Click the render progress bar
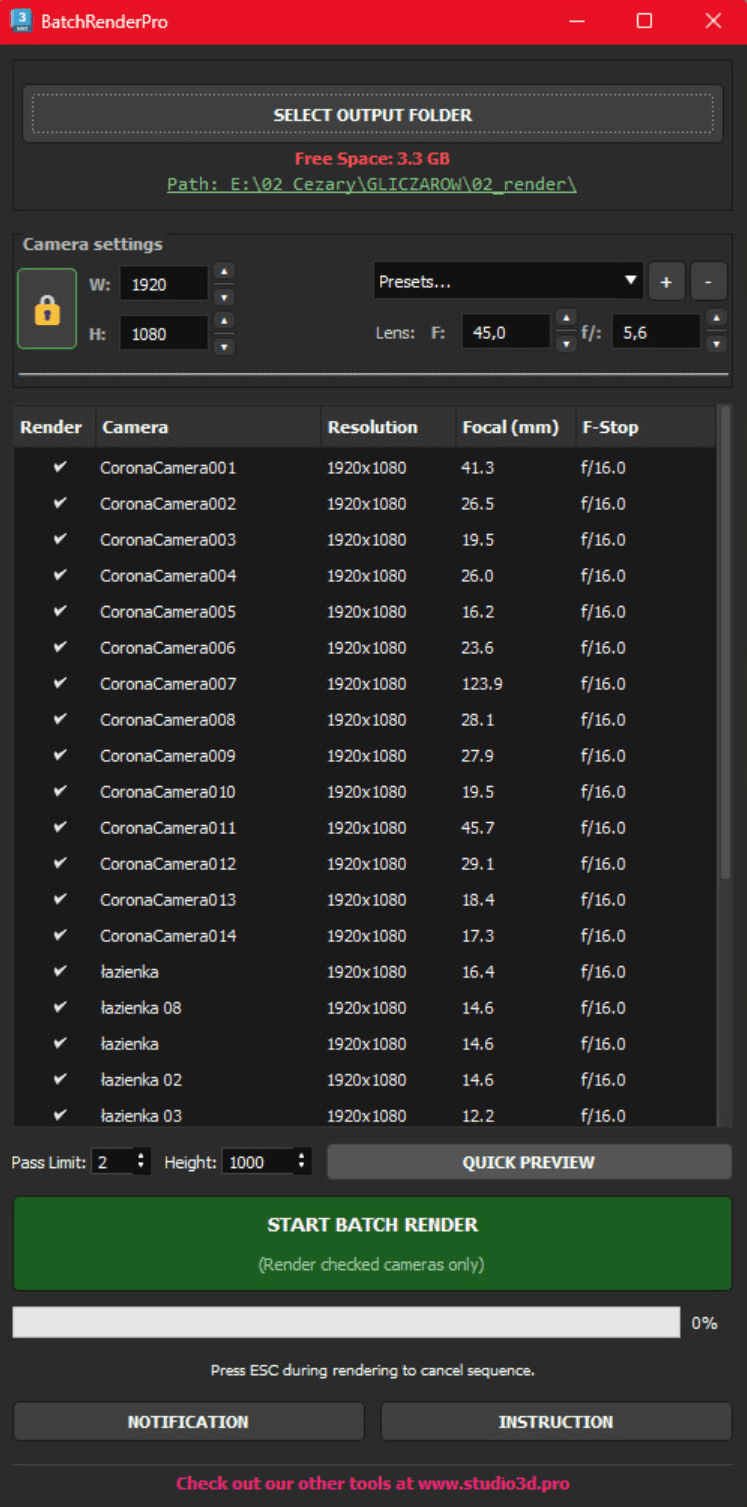 point(346,1322)
